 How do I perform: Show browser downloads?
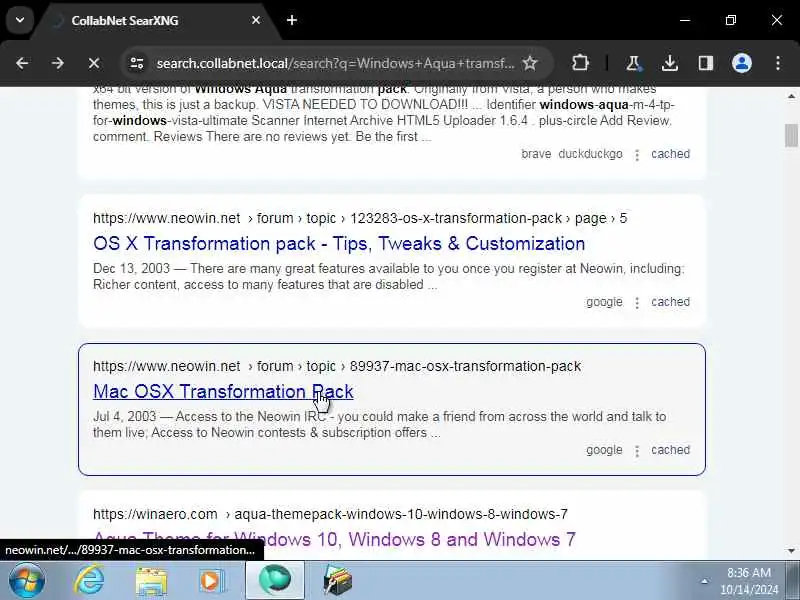click(669, 63)
